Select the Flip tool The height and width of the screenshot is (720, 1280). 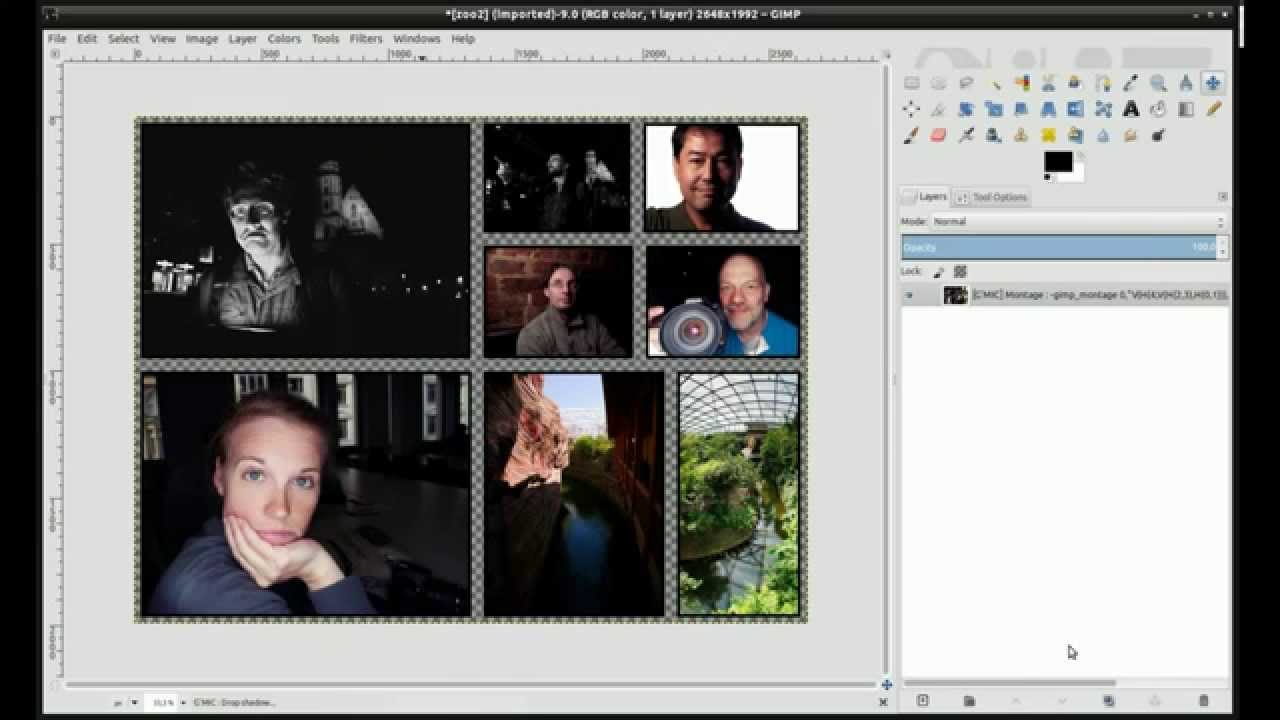[x=1076, y=109]
